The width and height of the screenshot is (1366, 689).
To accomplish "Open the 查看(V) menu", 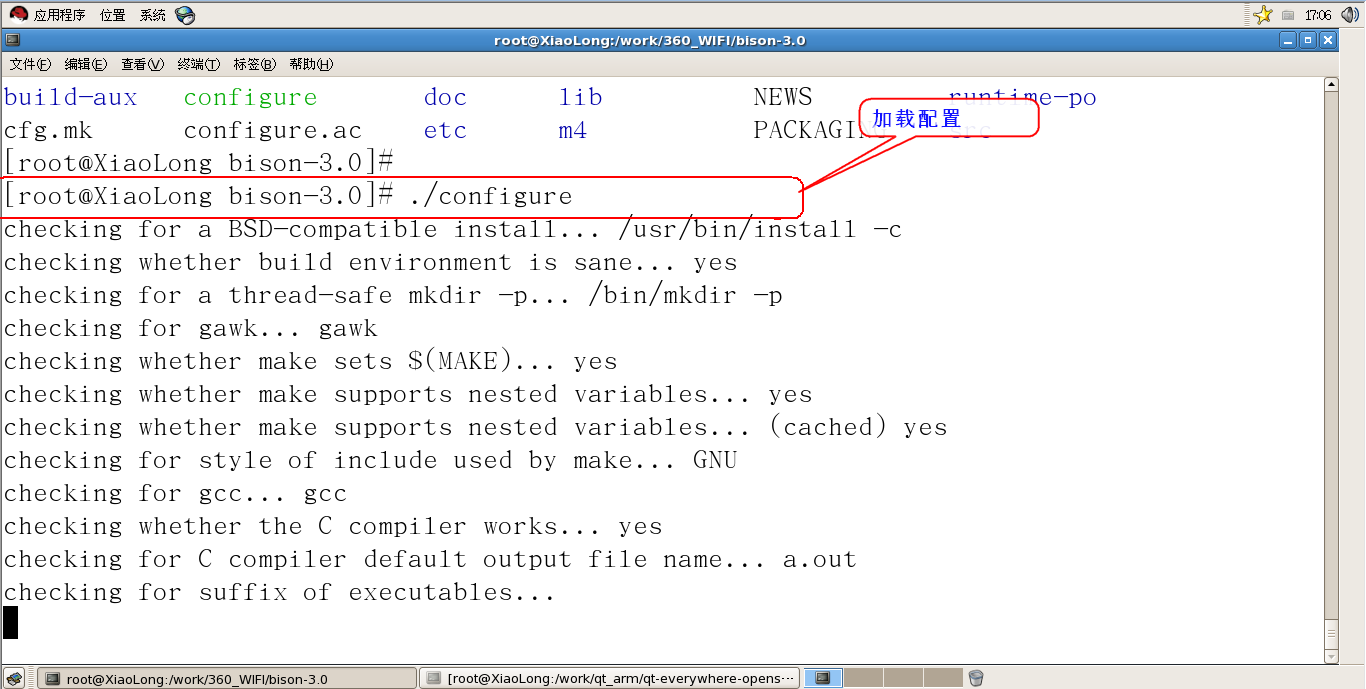I will tap(142, 64).
